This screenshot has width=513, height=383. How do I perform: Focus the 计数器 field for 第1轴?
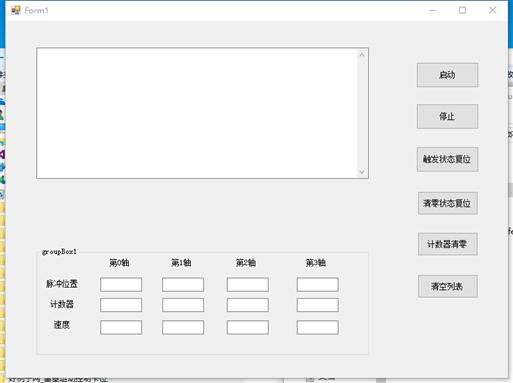click(x=183, y=305)
